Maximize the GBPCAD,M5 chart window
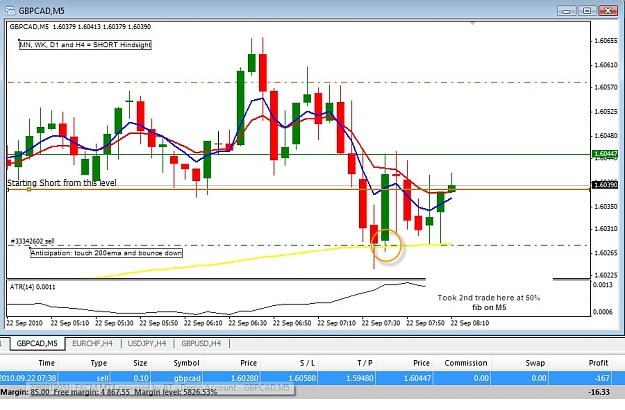 click(x=587, y=11)
